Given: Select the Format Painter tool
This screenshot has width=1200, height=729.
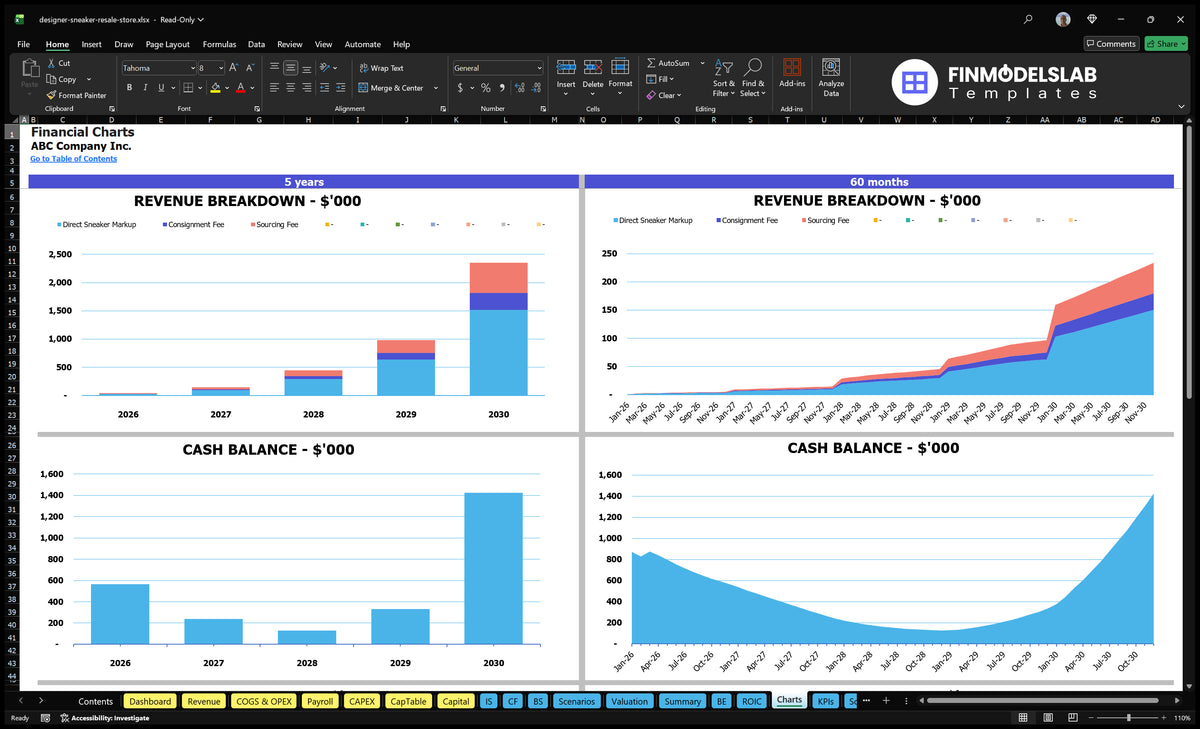Looking at the screenshot, I should click(76, 95).
